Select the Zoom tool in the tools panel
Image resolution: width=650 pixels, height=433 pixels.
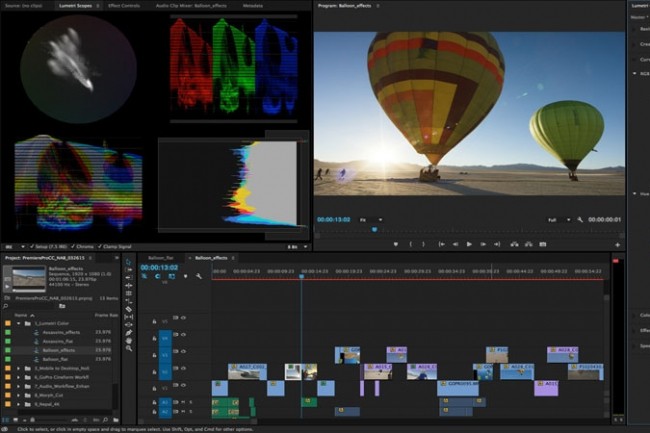[129, 348]
